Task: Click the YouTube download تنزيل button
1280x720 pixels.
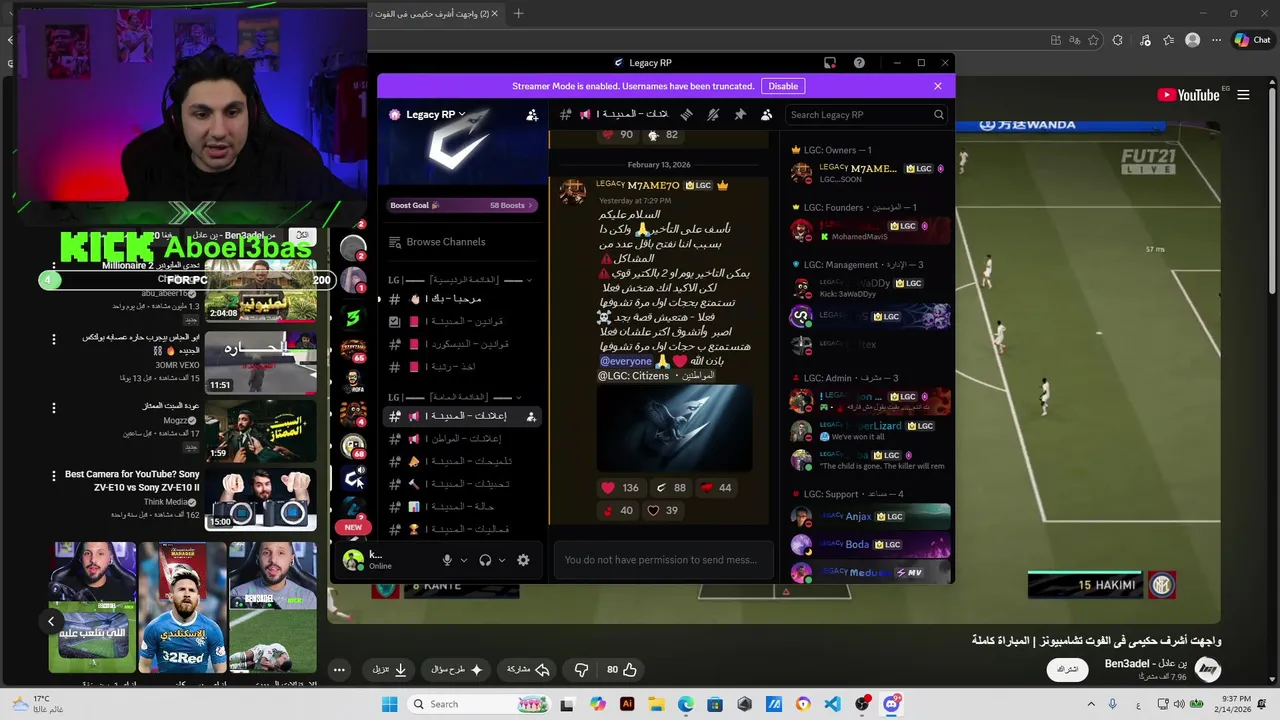Action: [x=389, y=670]
